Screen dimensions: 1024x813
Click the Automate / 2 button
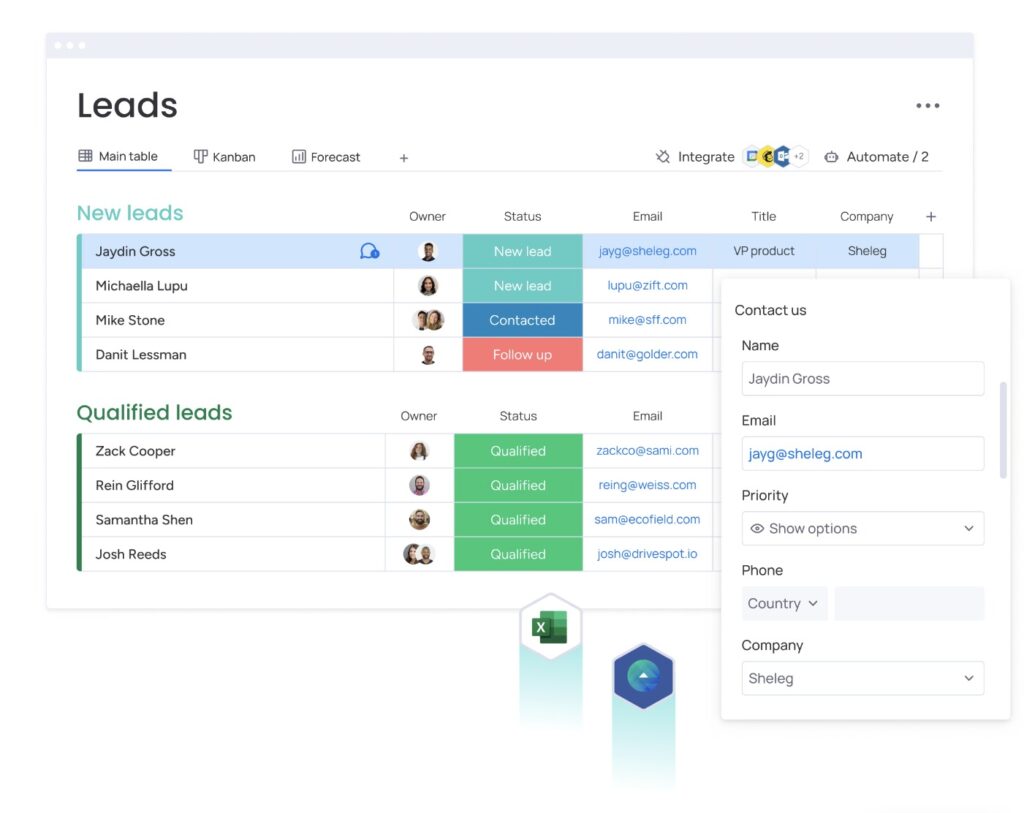click(x=876, y=157)
